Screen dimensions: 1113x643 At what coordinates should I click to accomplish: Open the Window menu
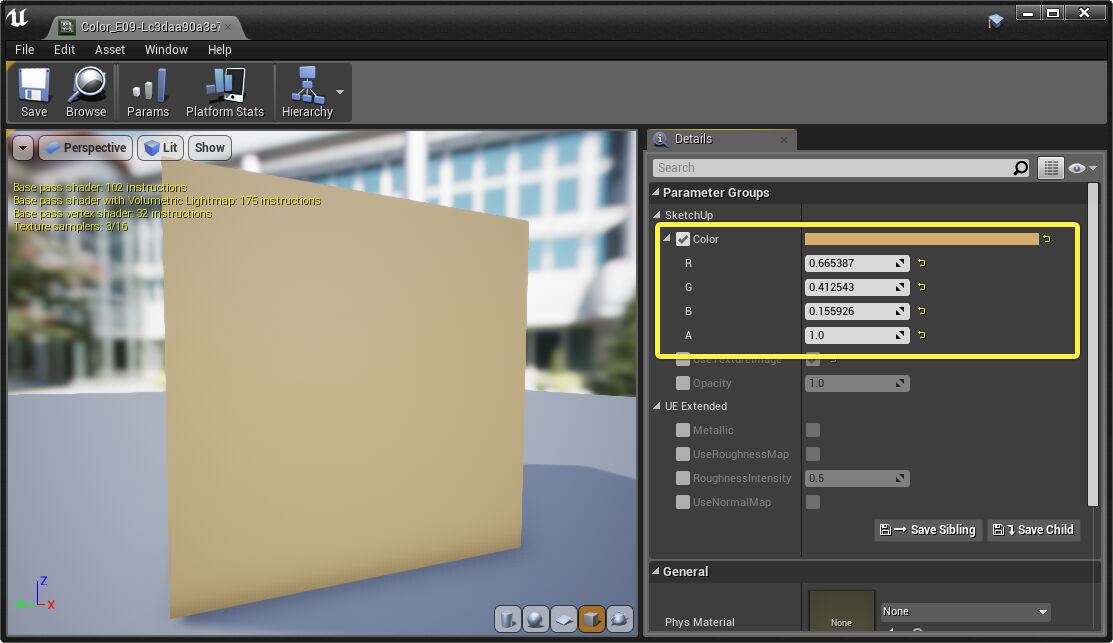point(166,49)
